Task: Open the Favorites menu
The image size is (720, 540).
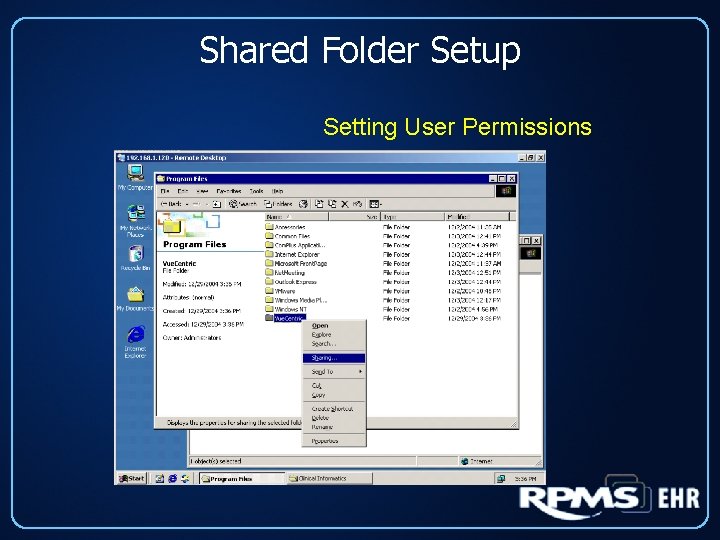Action: click(x=229, y=191)
